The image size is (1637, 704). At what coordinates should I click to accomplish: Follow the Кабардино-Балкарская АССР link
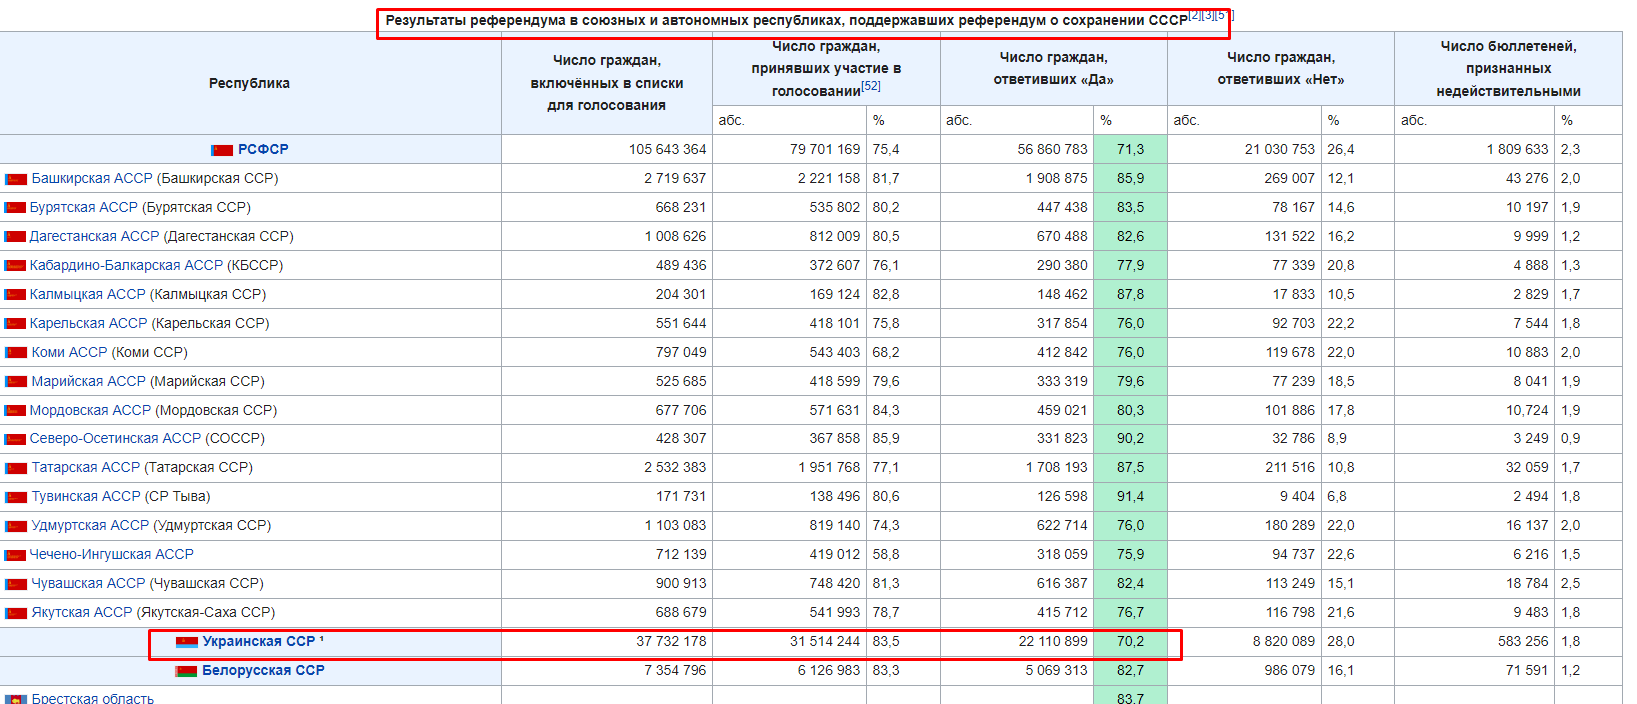(x=126, y=265)
